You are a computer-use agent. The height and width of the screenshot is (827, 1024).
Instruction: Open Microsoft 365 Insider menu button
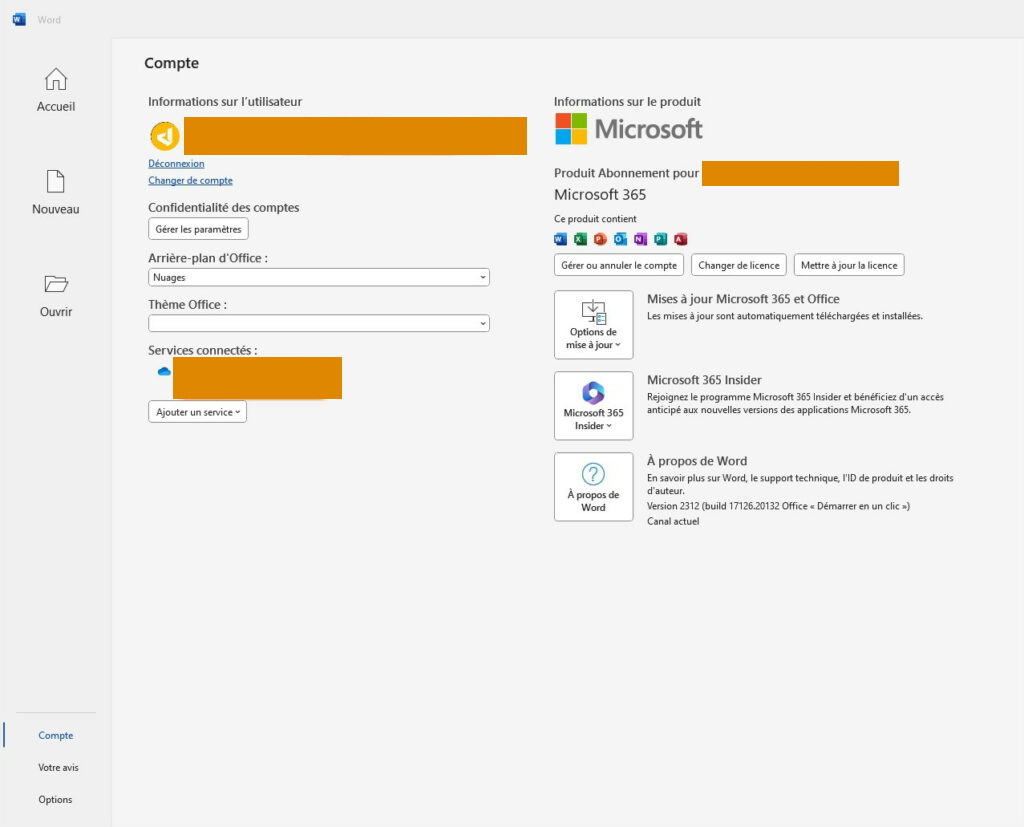(x=594, y=406)
